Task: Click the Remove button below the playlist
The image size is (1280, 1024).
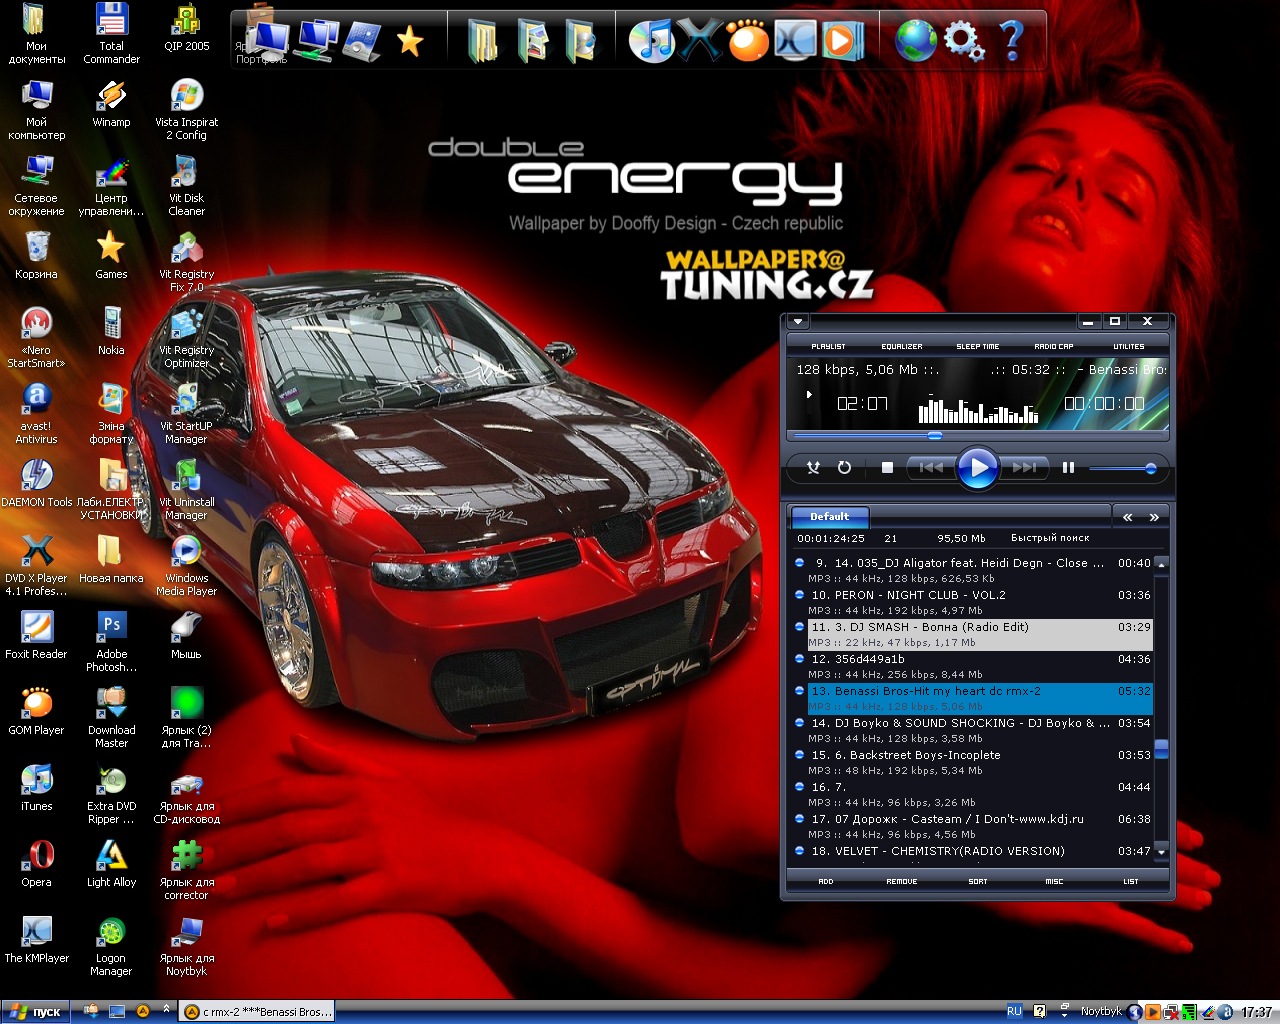Action: 901,881
